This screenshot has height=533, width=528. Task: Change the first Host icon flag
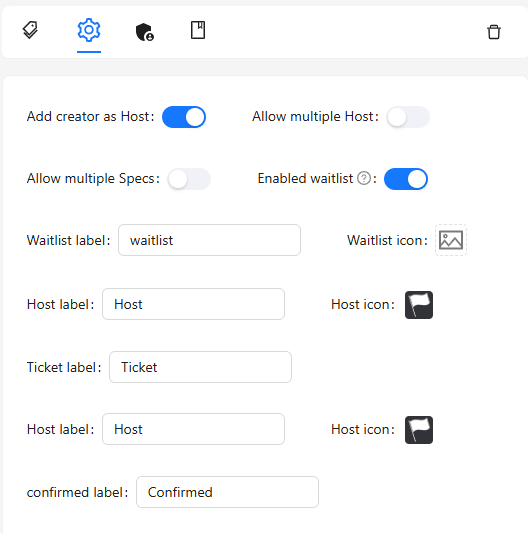(419, 305)
